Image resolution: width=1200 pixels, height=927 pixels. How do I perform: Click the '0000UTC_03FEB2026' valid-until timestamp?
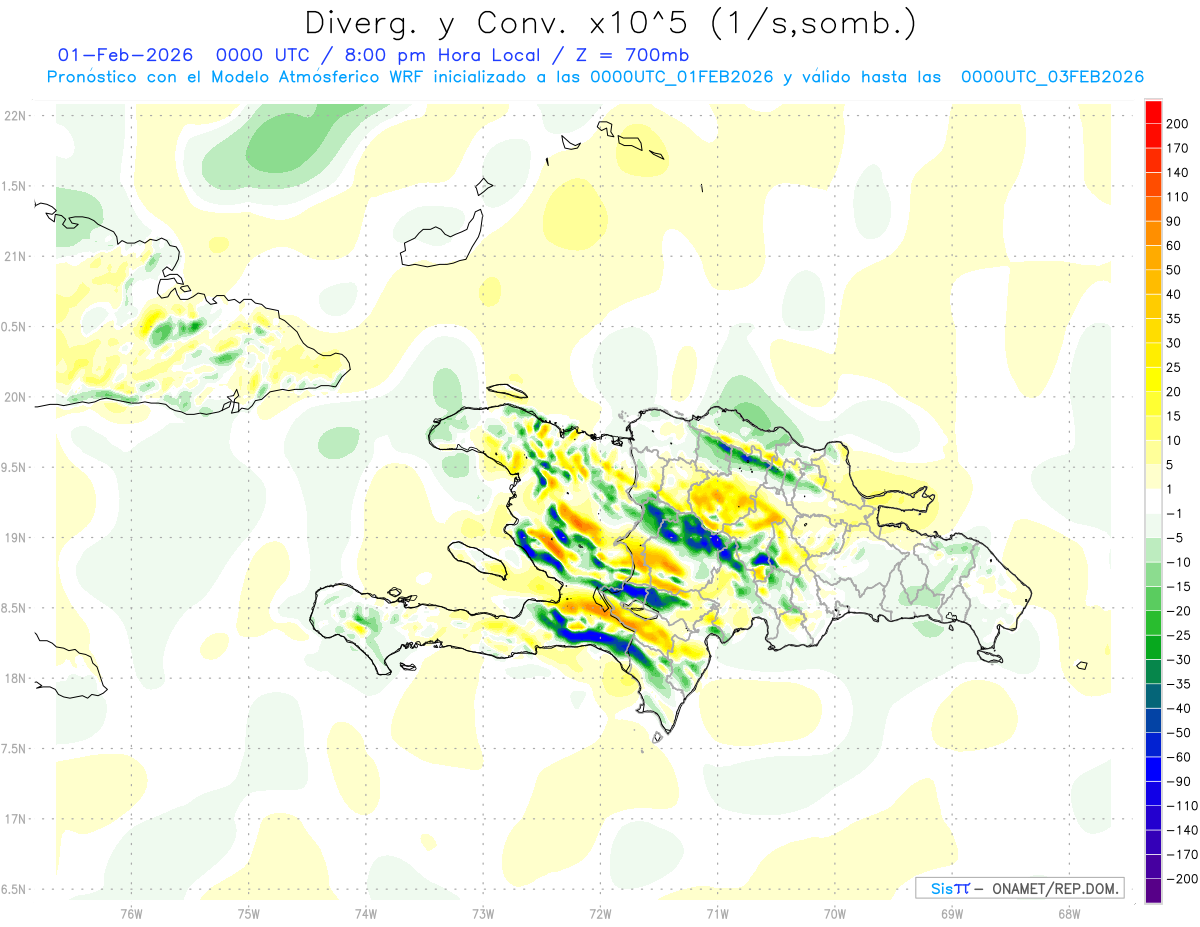pos(1052,77)
